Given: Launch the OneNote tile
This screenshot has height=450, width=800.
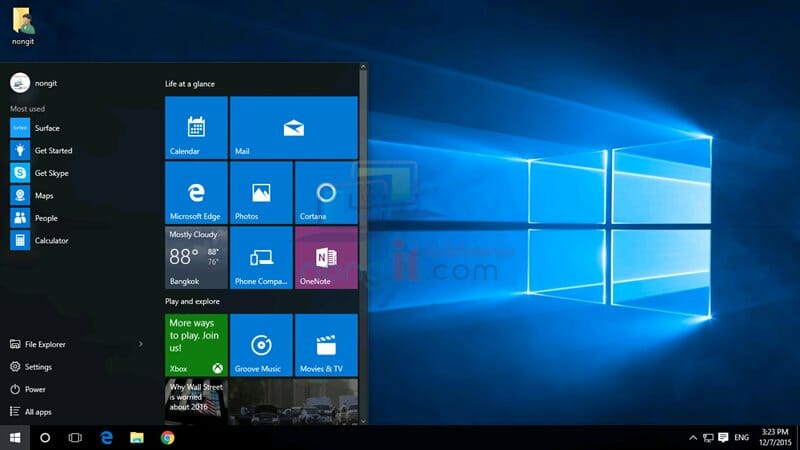Looking at the screenshot, I should (326, 258).
